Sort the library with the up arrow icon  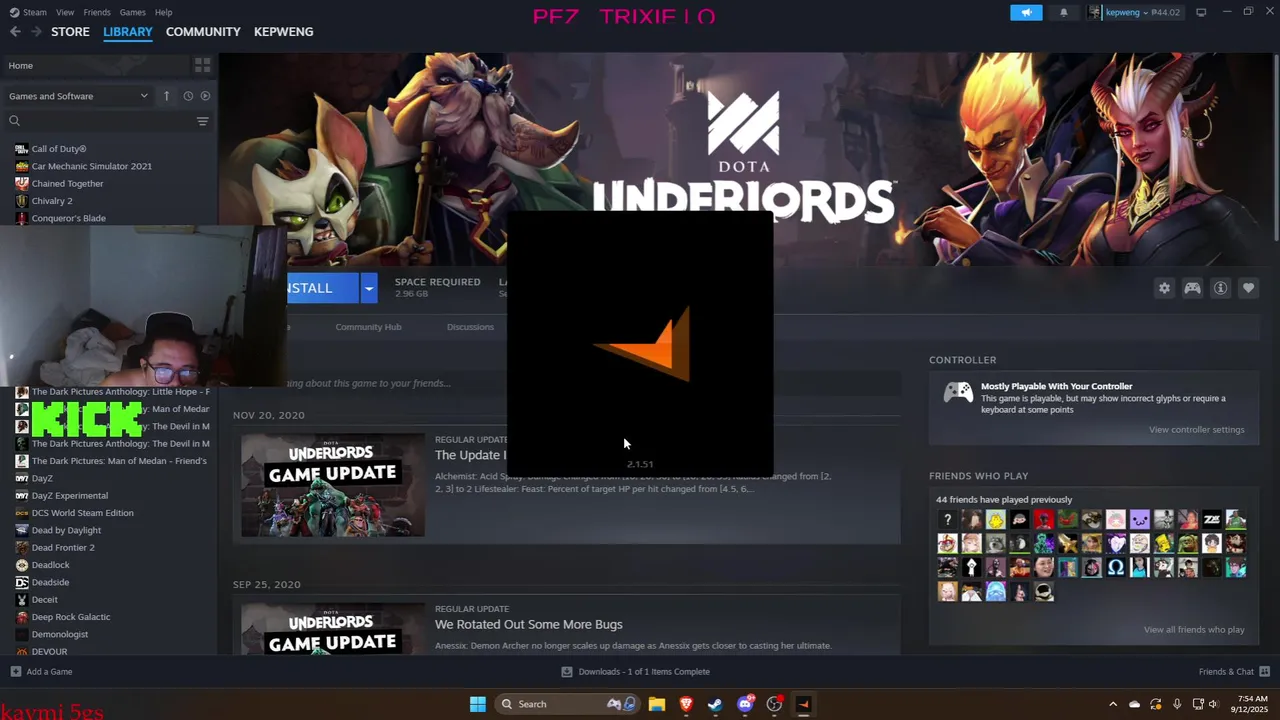point(166,96)
